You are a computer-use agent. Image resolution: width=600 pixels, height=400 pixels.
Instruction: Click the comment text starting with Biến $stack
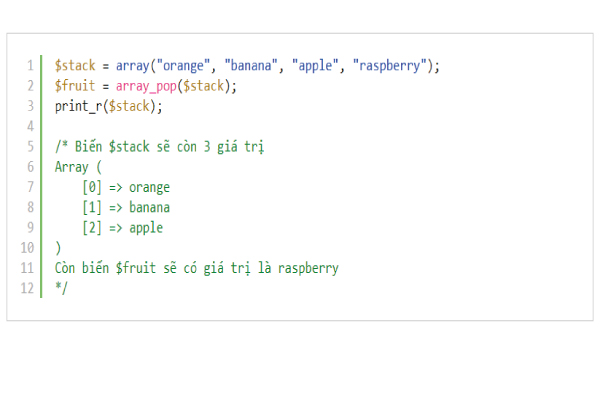165,147
